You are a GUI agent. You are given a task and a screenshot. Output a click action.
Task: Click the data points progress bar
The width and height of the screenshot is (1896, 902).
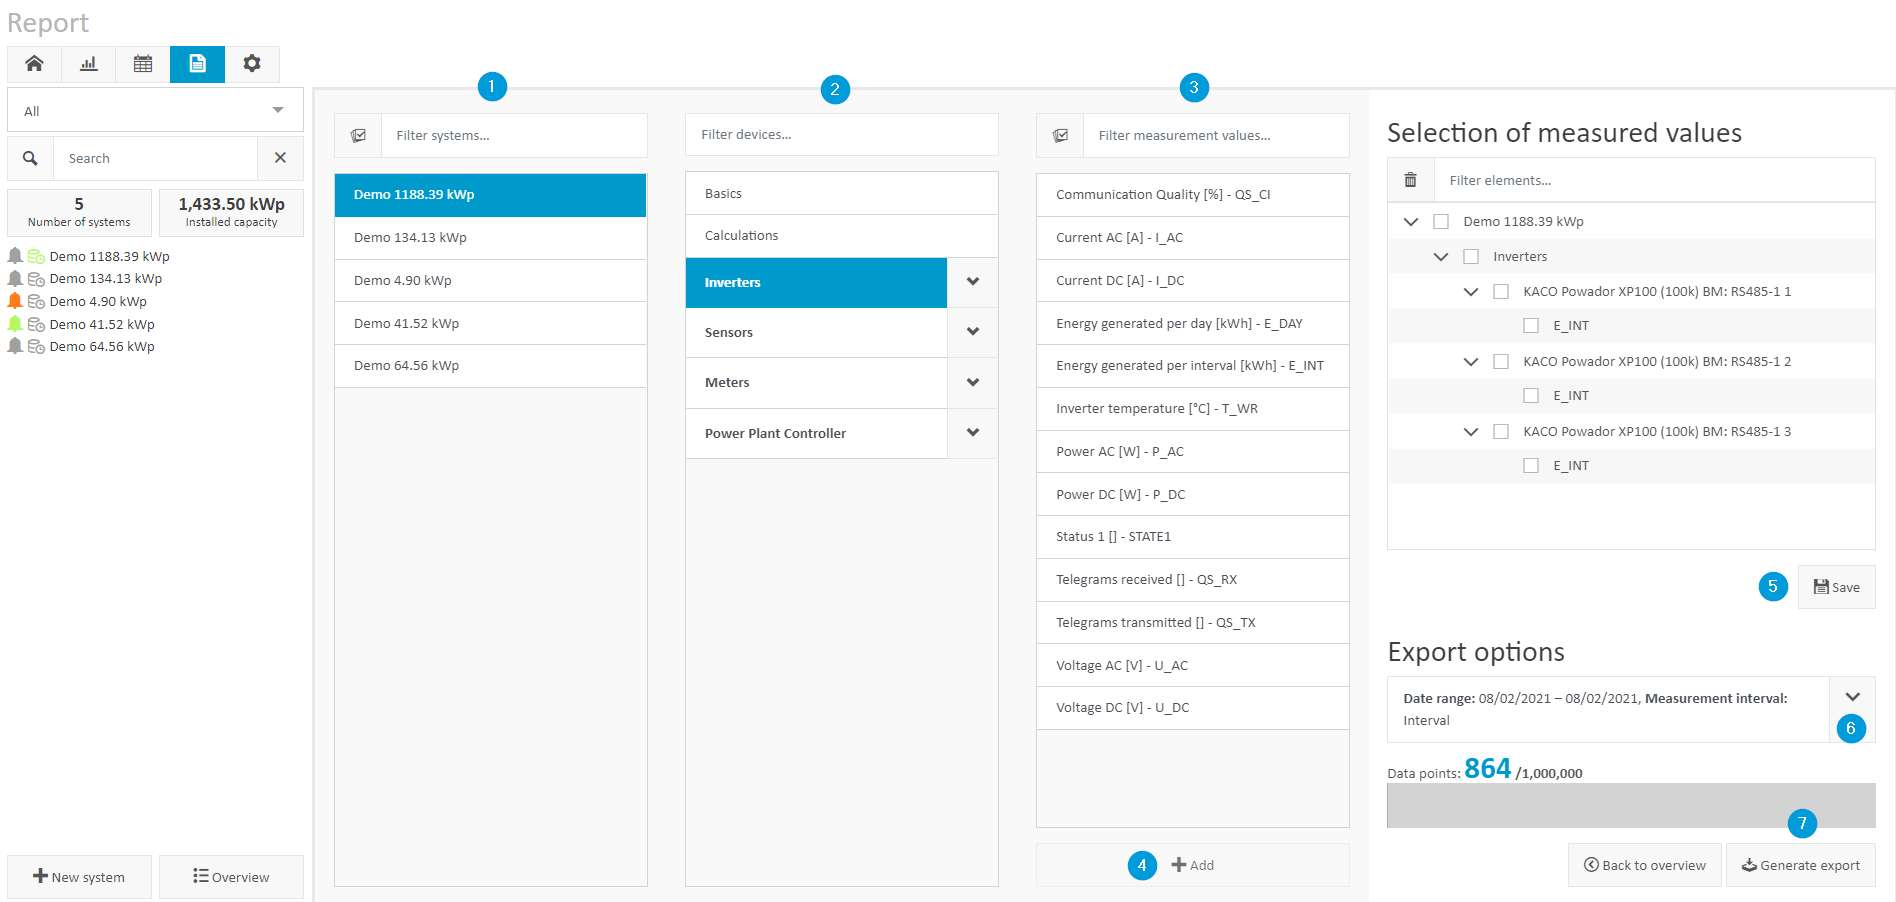click(1630, 805)
